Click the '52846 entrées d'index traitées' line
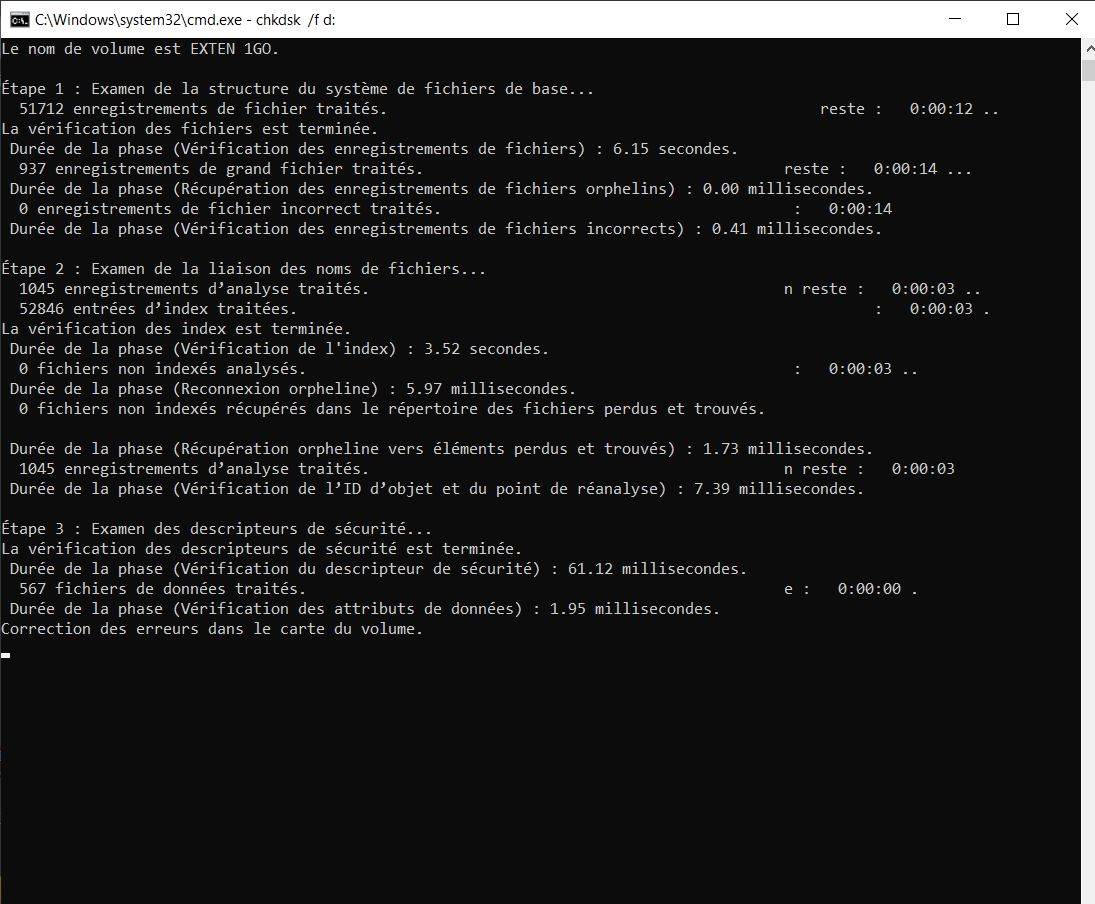Viewport: 1095px width, 904px height. 157,309
